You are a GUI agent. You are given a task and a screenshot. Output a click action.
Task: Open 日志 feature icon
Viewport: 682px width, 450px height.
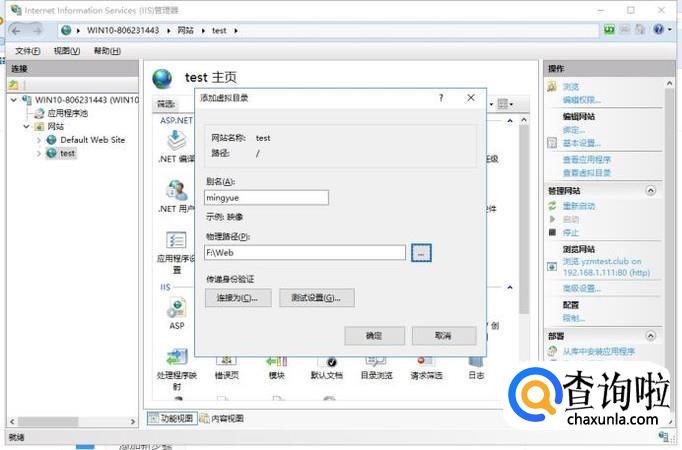pyautogui.click(x=476, y=361)
